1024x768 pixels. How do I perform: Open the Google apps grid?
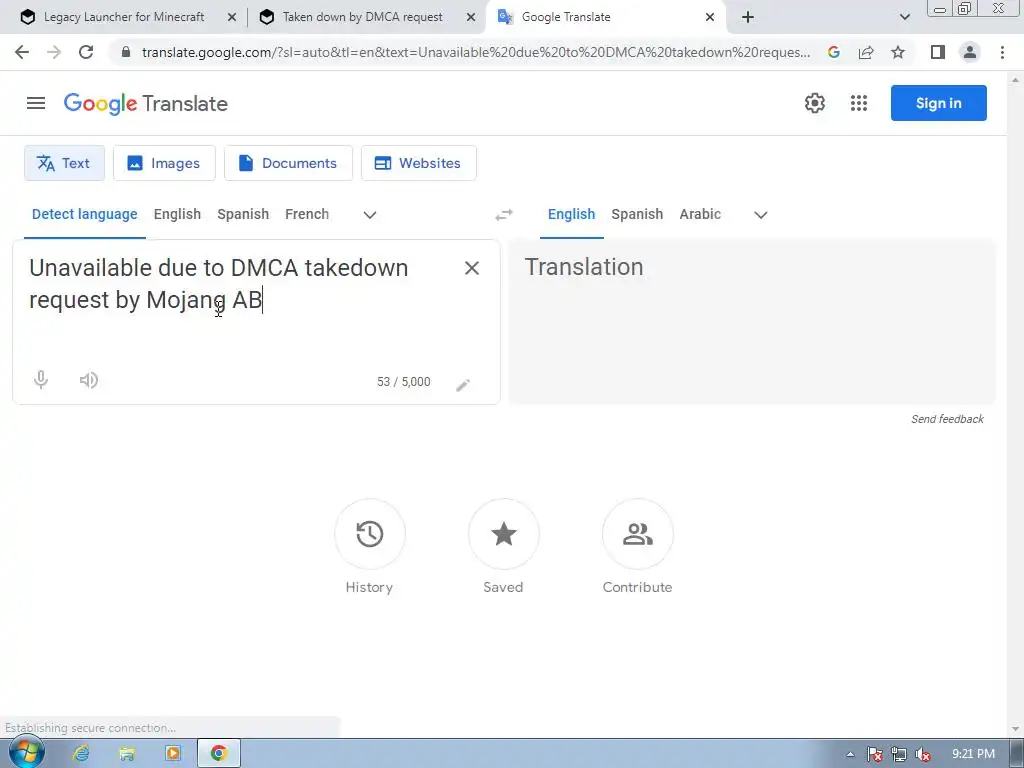pos(859,103)
